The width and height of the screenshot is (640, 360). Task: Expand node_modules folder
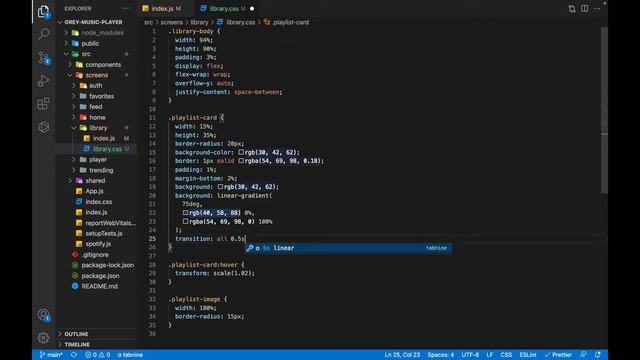point(97,33)
